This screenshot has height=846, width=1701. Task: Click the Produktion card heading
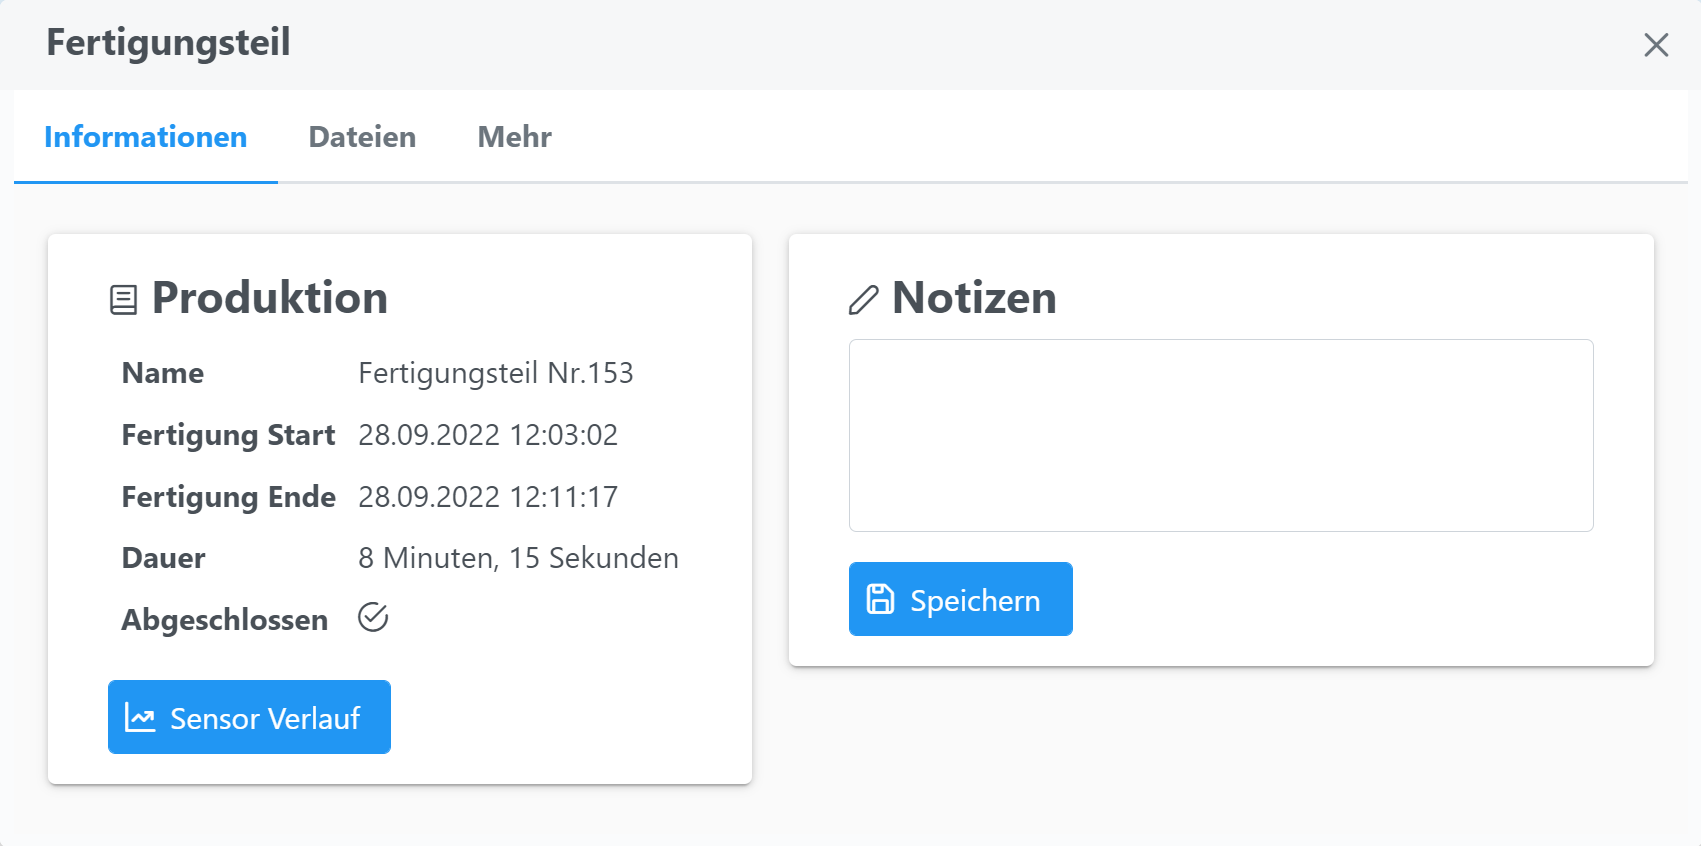coord(269,298)
